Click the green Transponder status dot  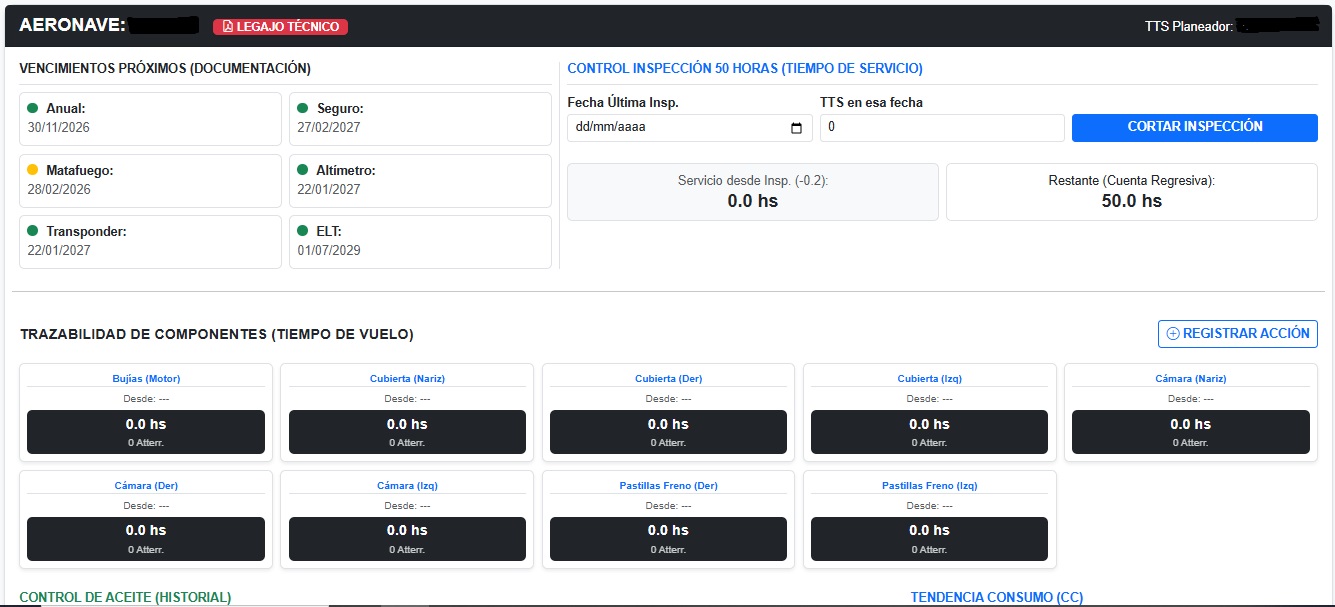point(33,231)
